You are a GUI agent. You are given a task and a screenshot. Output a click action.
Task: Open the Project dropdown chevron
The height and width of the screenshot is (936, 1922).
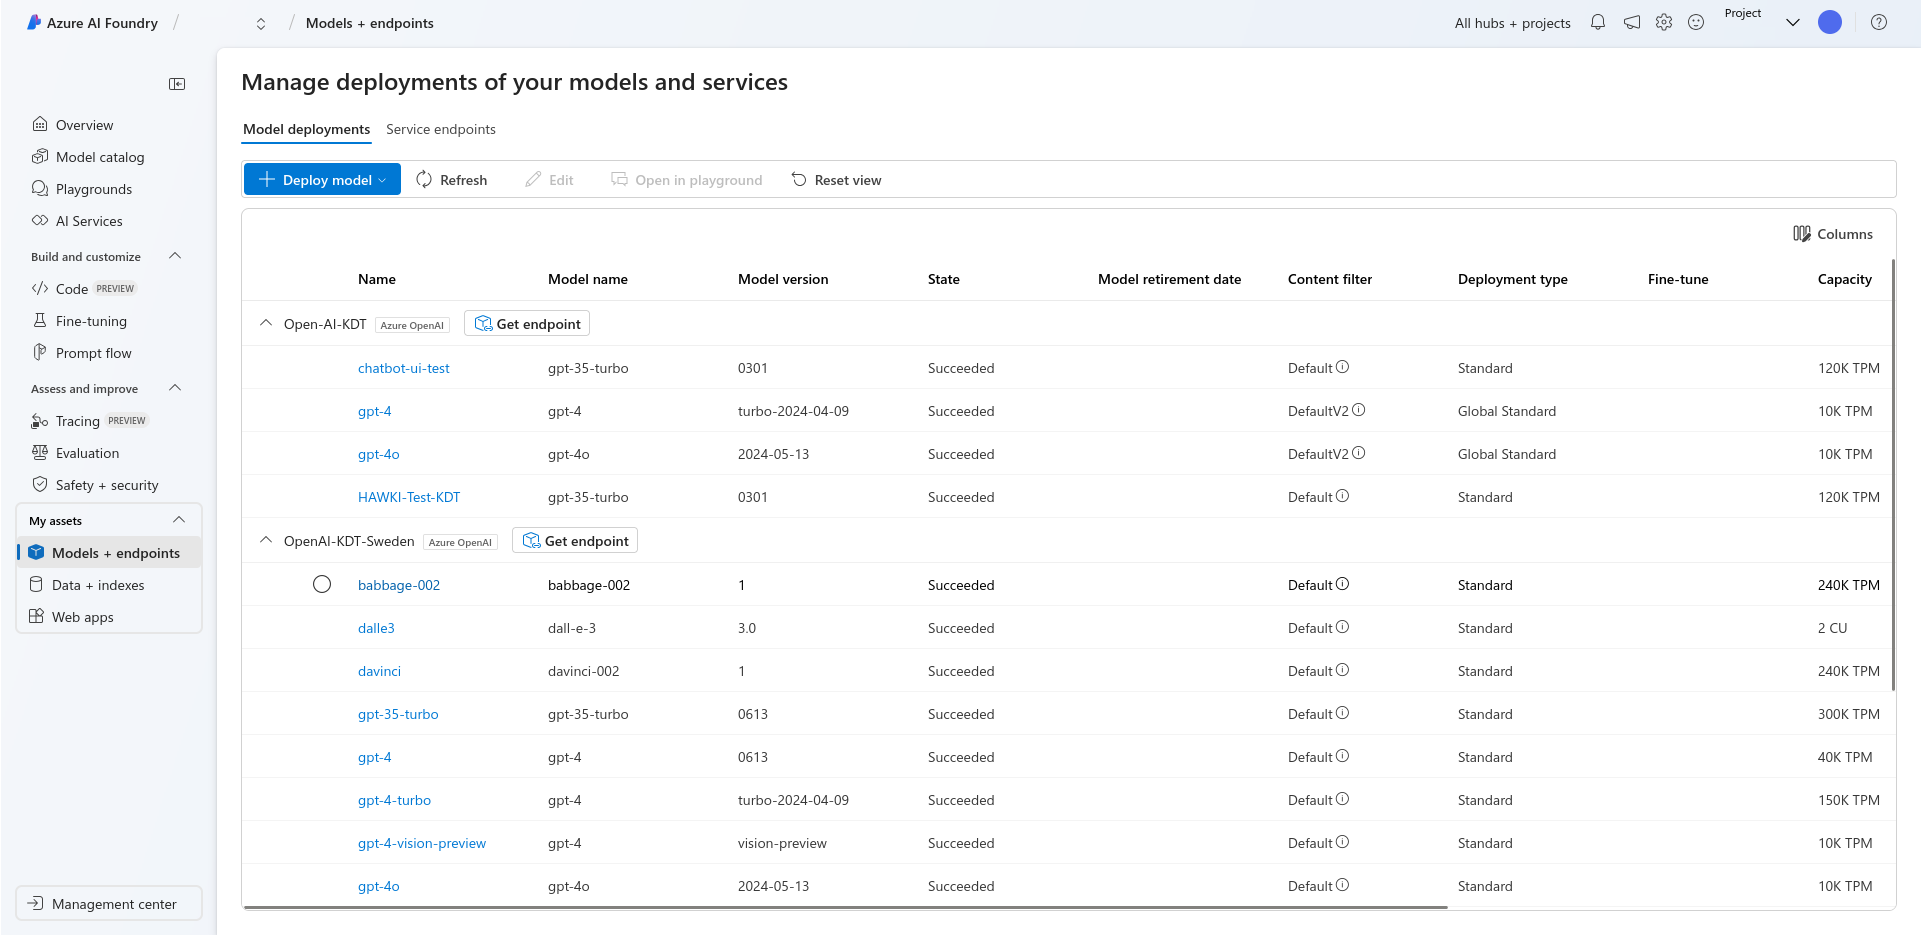[1793, 22]
